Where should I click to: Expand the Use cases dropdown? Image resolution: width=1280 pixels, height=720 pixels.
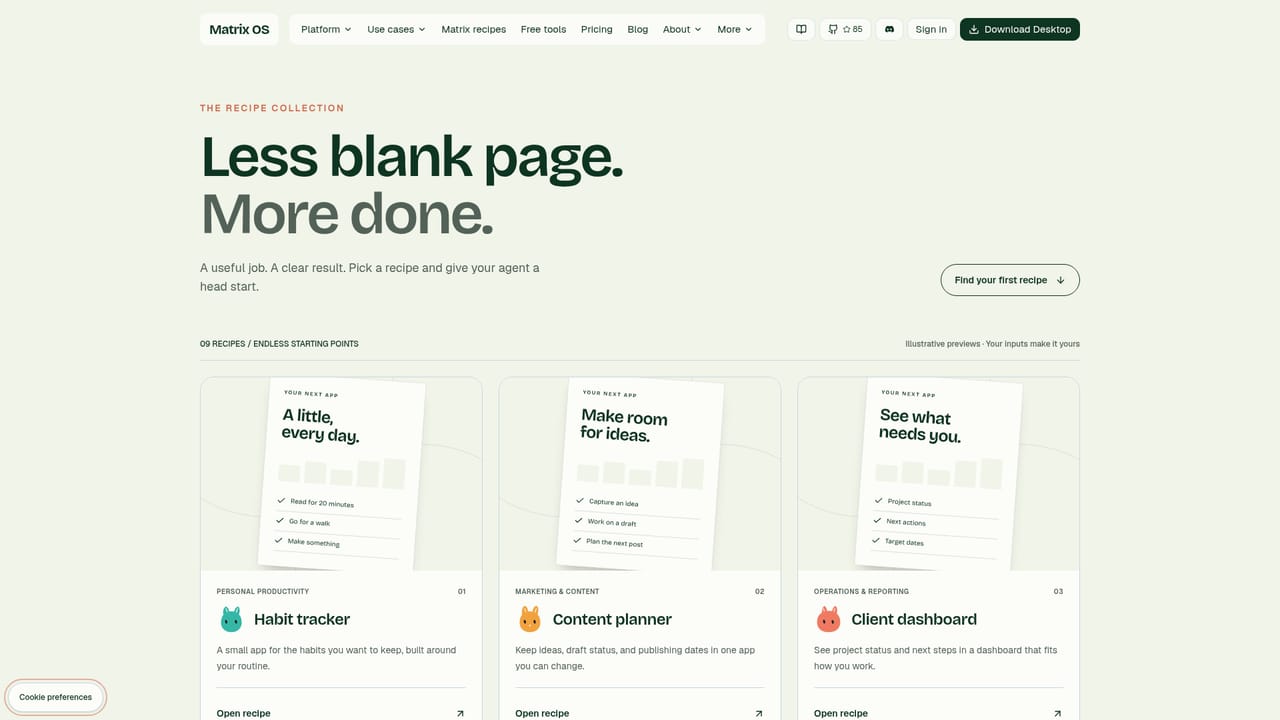click(x=396, y=29)
